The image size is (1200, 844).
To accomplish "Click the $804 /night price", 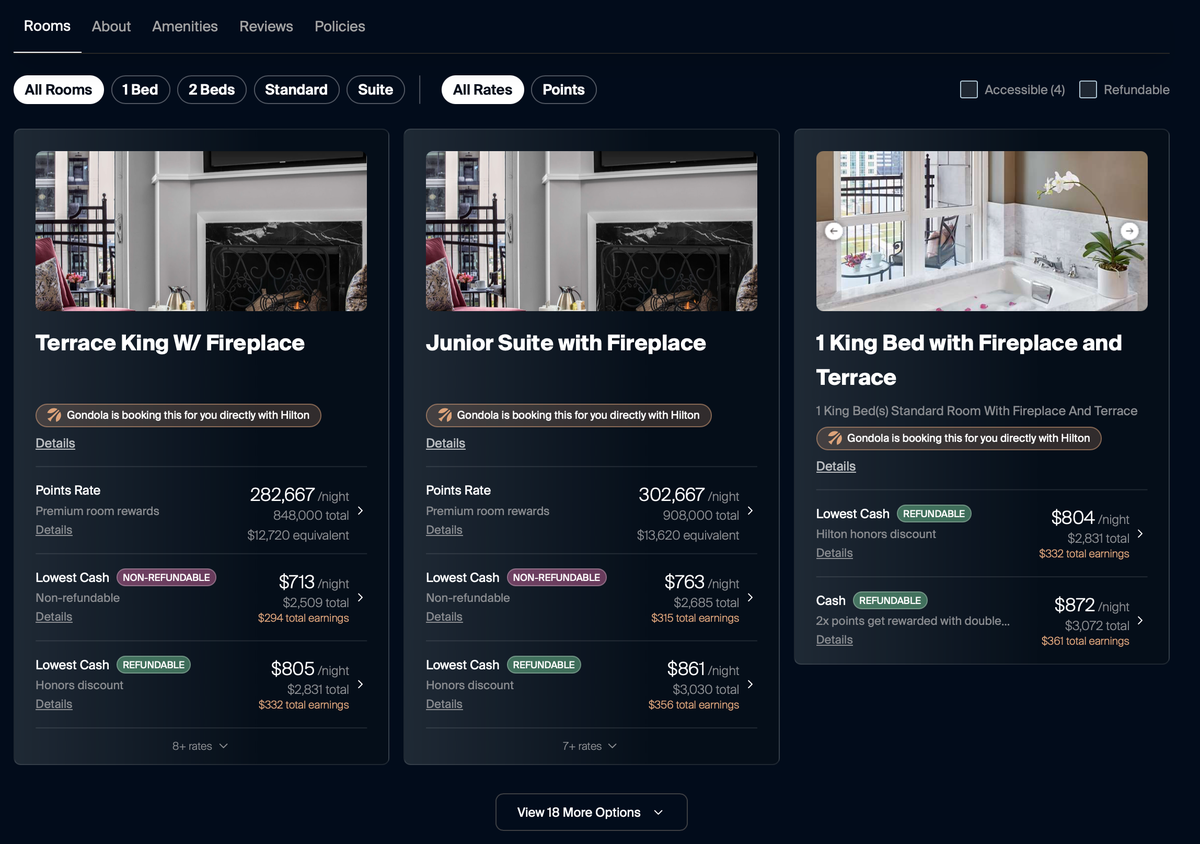I will click(1090, 518).
